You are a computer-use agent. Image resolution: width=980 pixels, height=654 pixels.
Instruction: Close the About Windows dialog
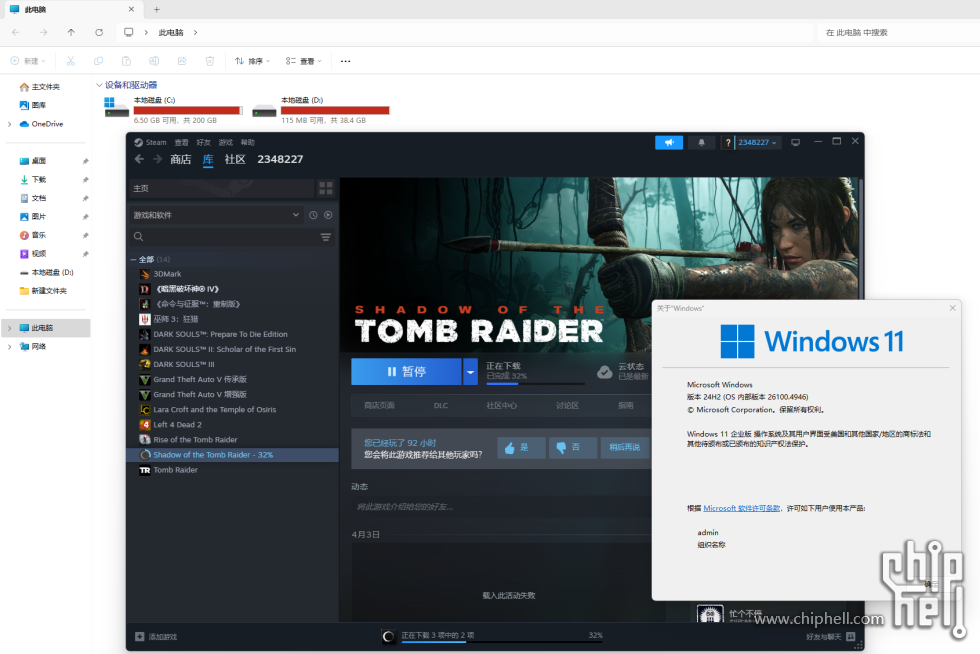pos(952,308)
